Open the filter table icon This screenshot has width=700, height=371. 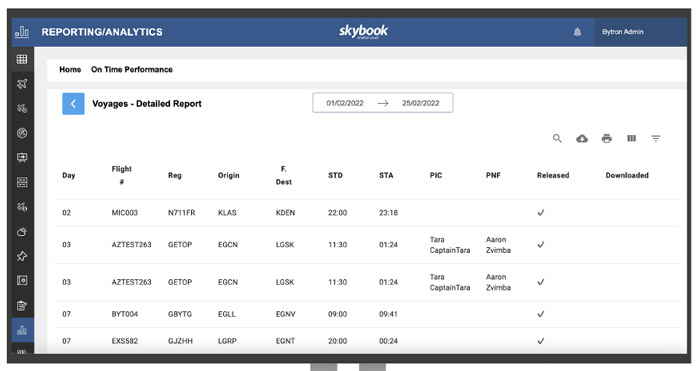tap(656, 138)
